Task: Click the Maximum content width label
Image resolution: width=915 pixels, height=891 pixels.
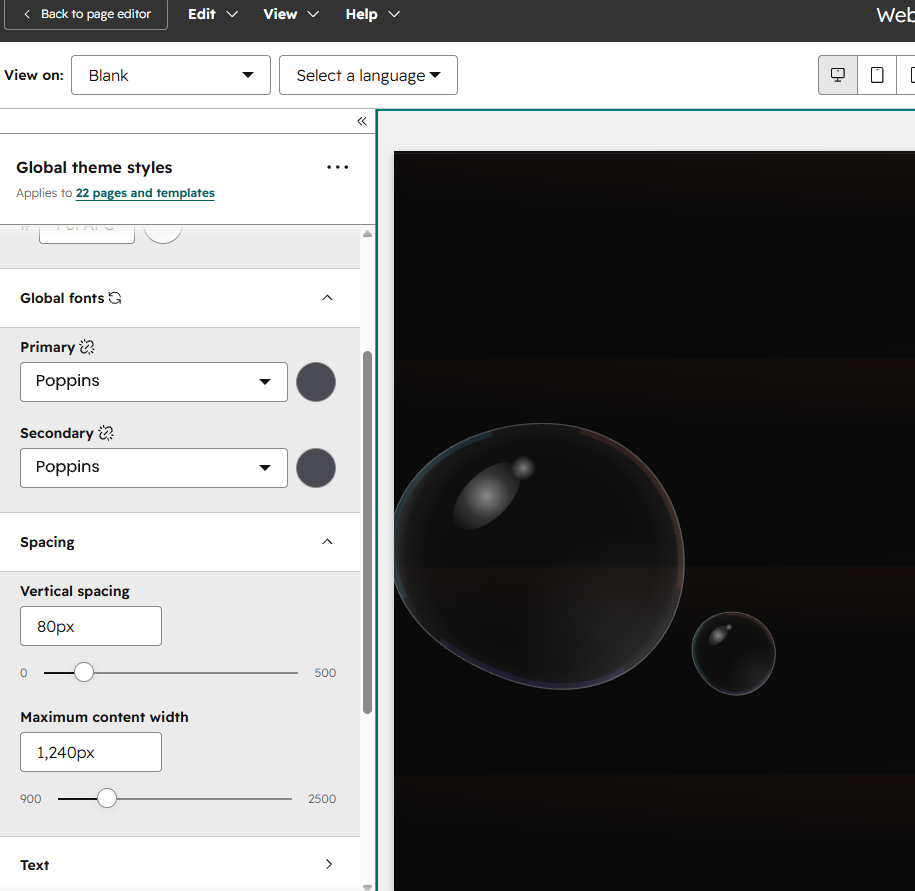Action: click(104, 717)
